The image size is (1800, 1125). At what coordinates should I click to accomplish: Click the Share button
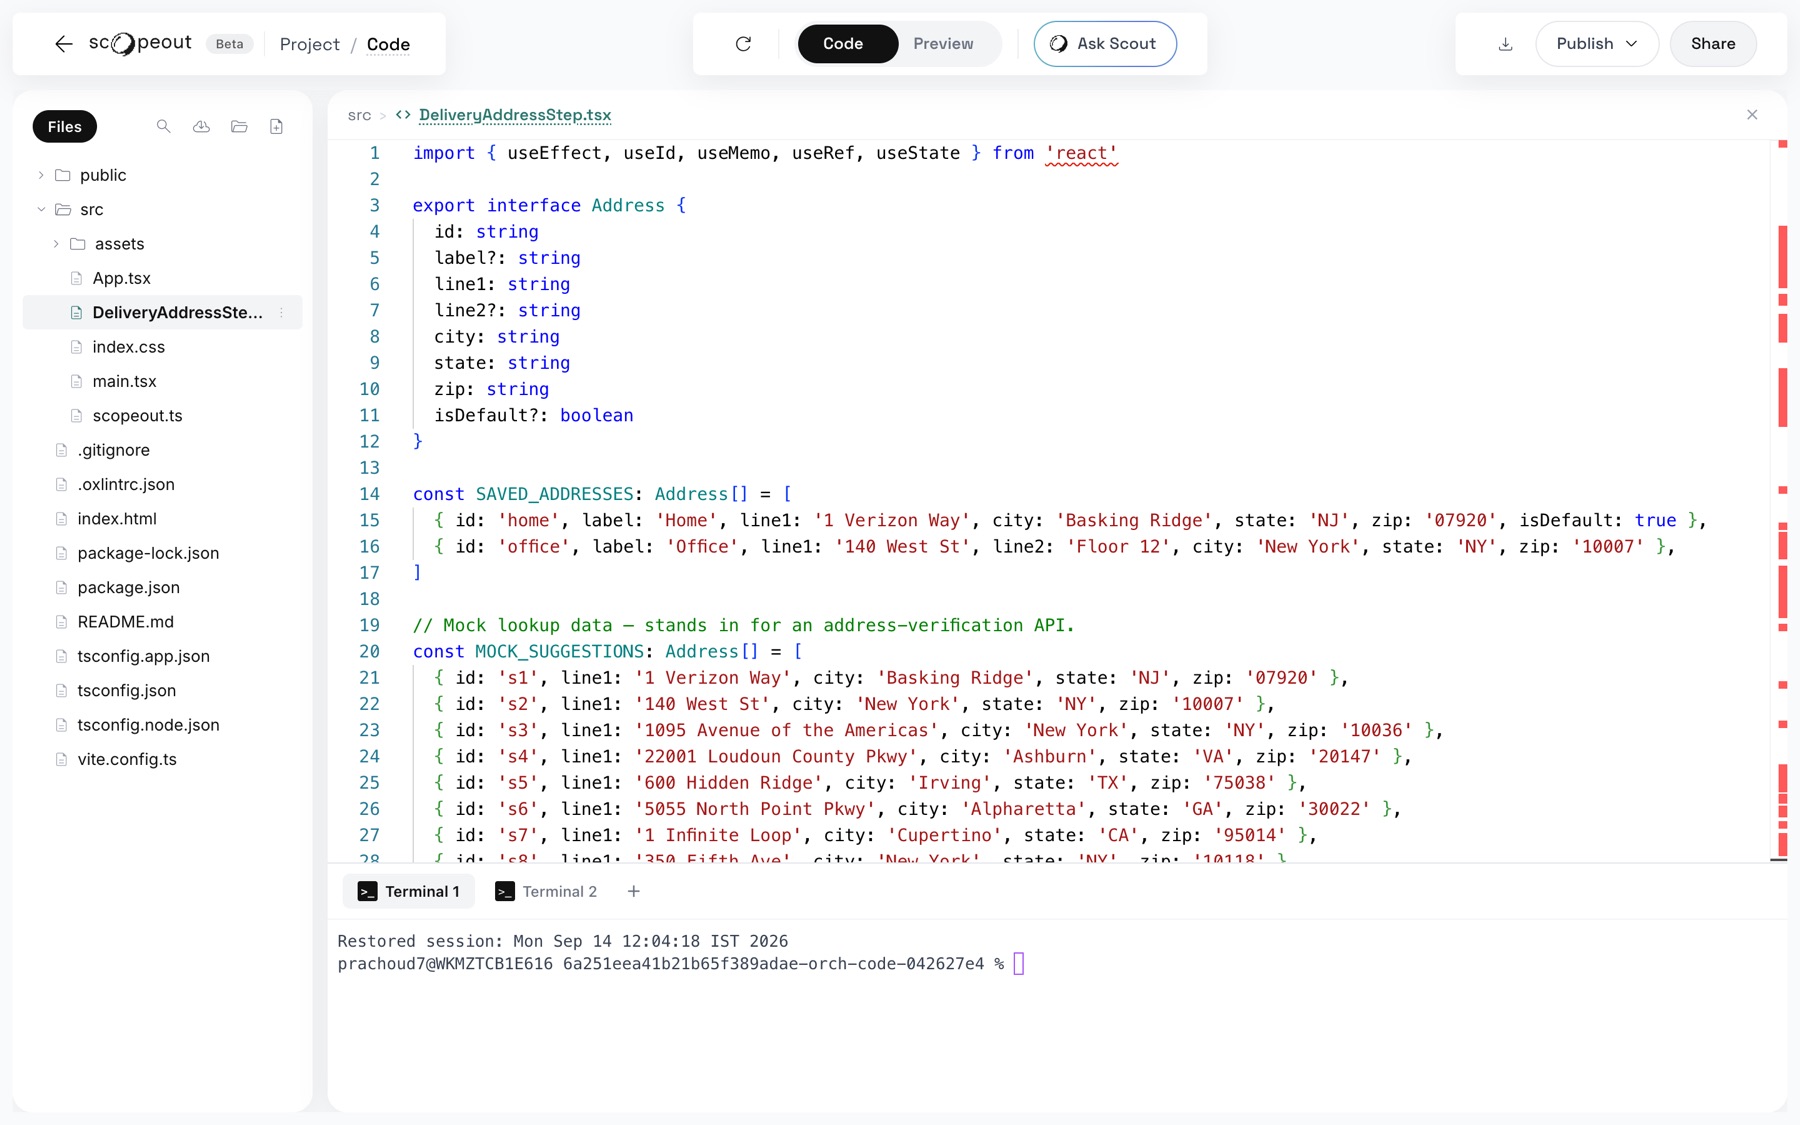(1713, 44)
